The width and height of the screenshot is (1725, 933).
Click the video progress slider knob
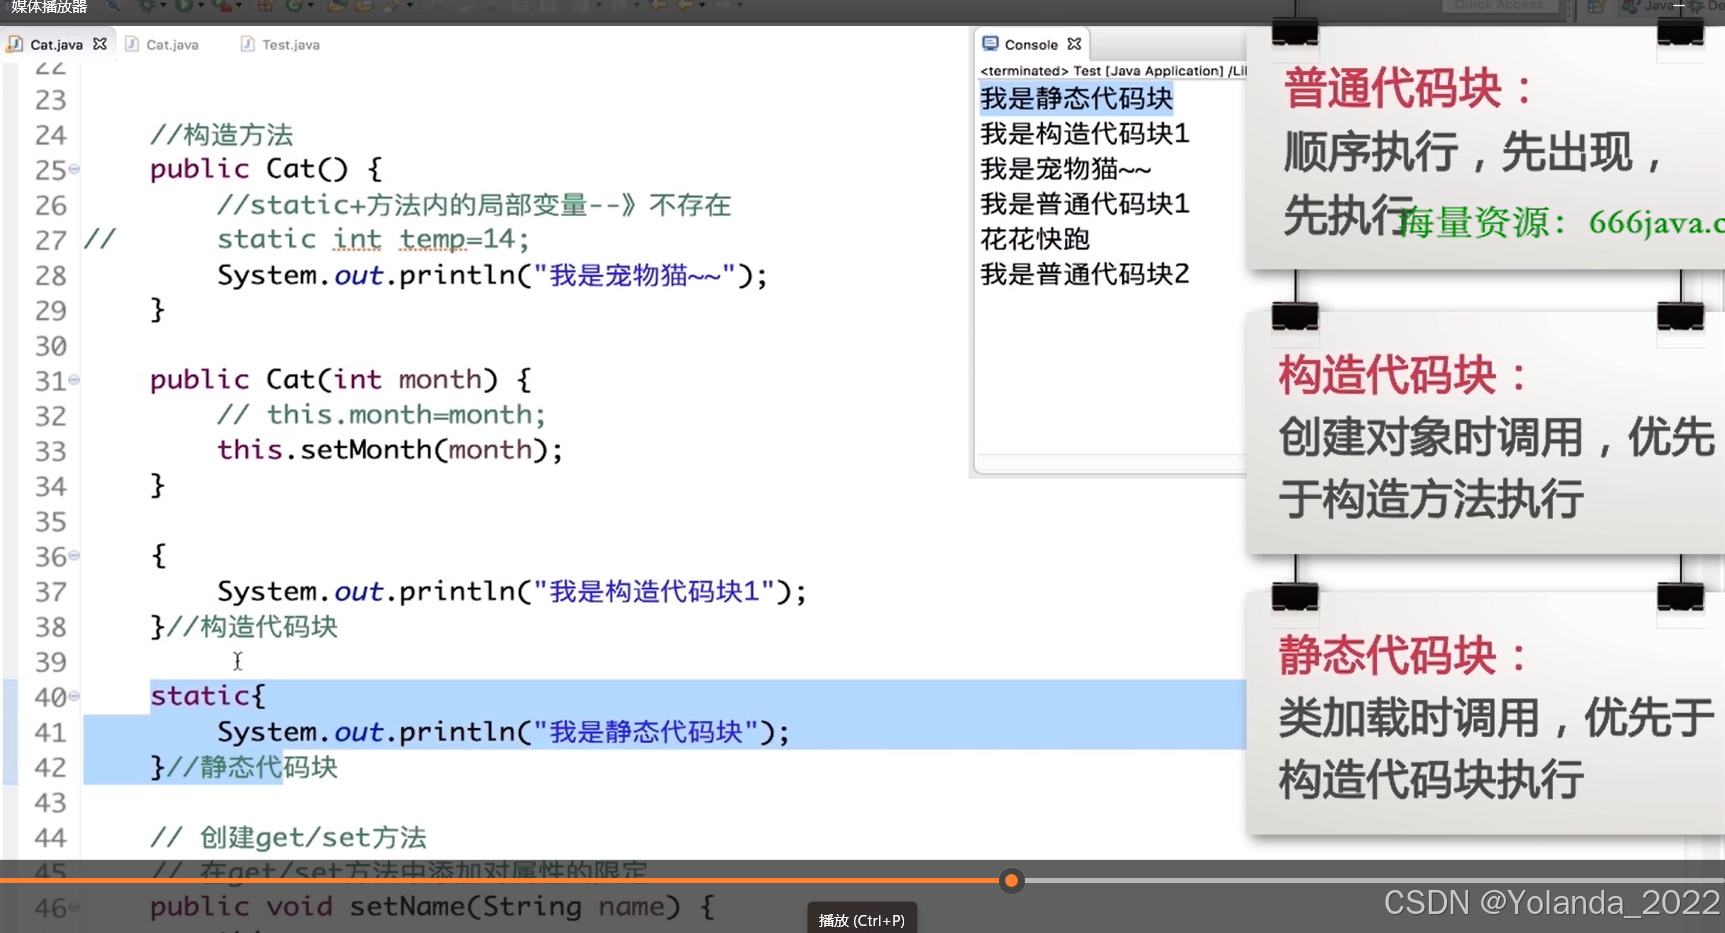pos(1011,881)
